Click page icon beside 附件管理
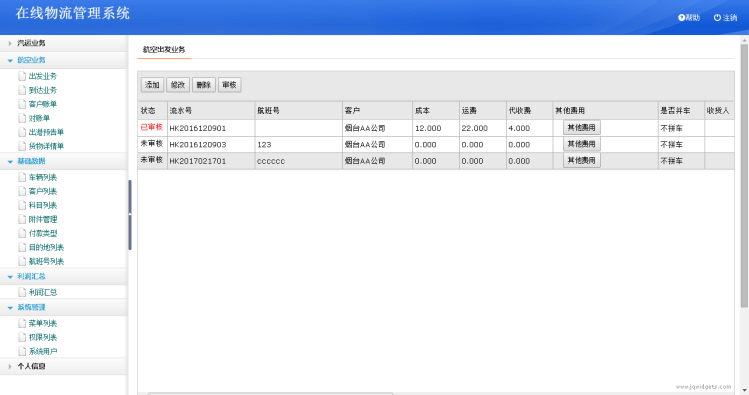 (x=22, y=219)
